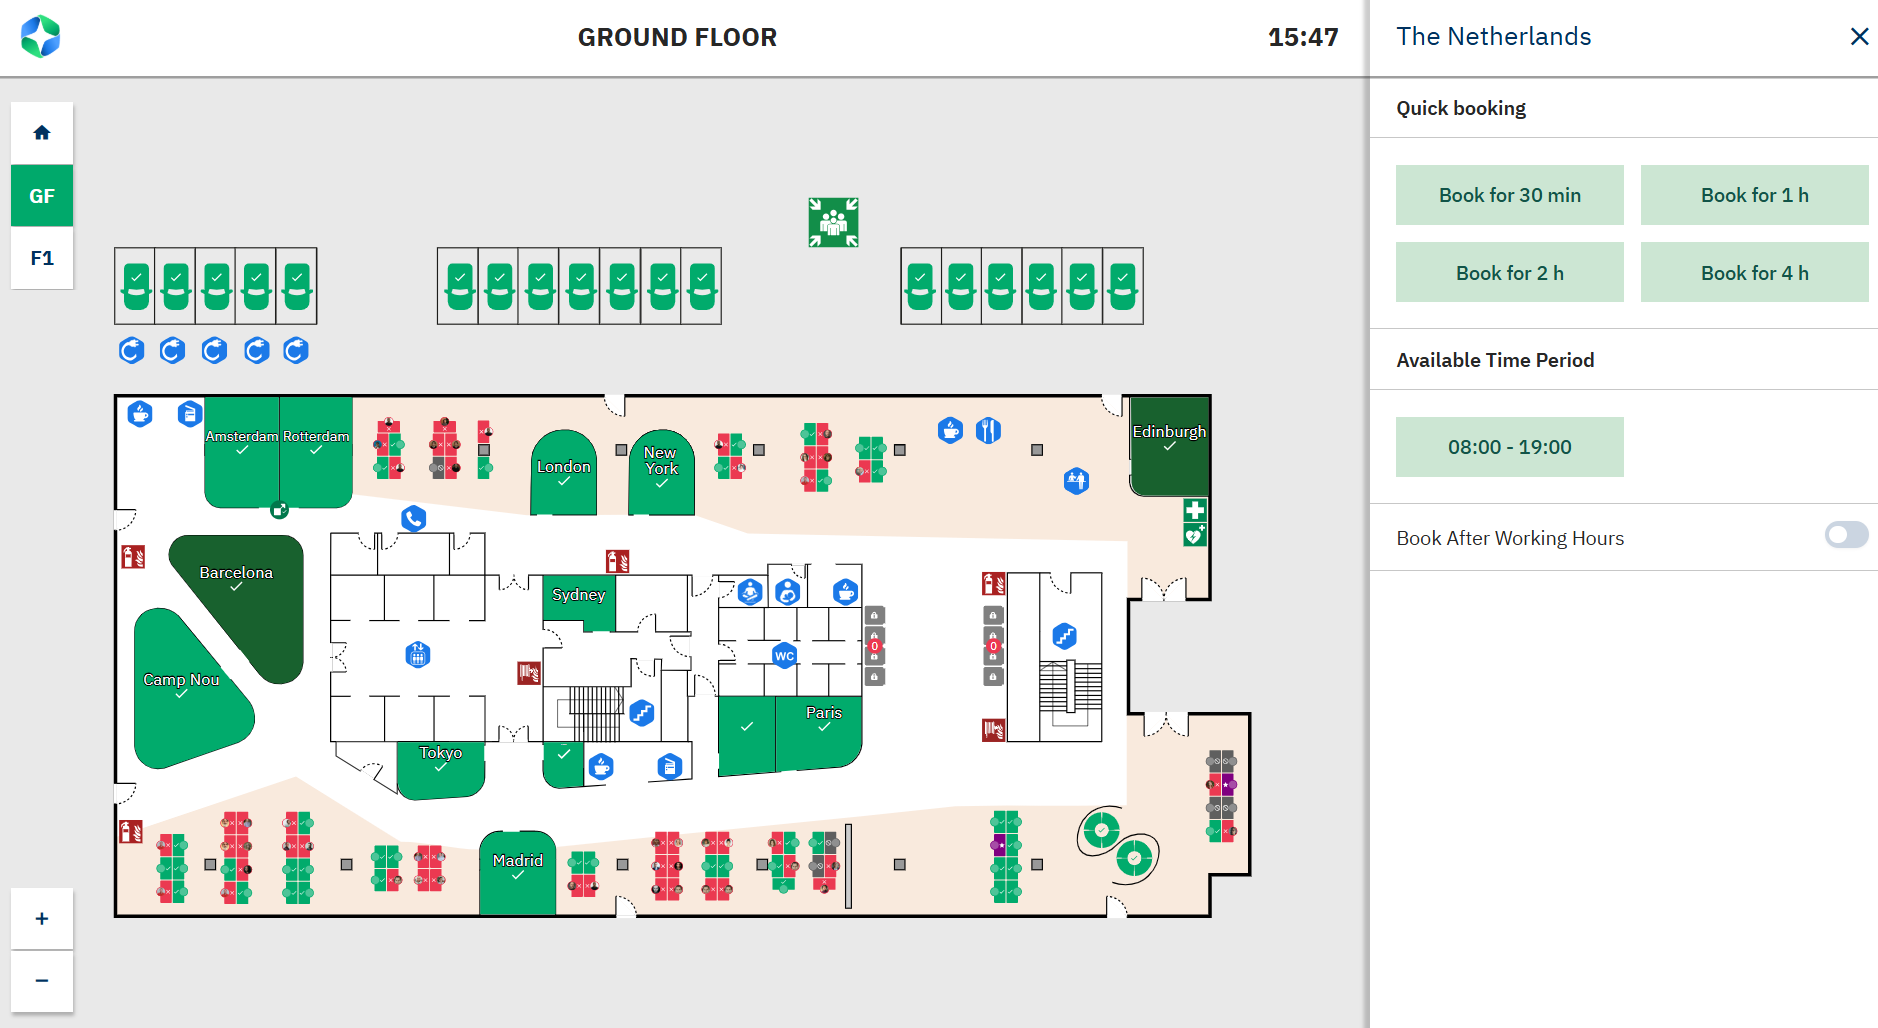Click the assembly point icon above map
Image resolution: width=1878 pixels, height=1028 pixels.
[833, 222]
